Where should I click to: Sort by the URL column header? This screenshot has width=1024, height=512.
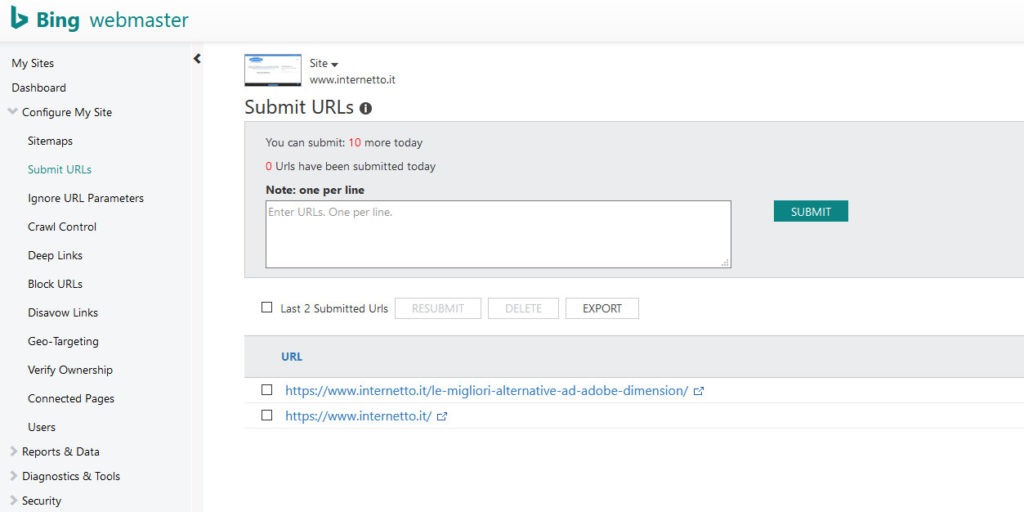(291, 357)
